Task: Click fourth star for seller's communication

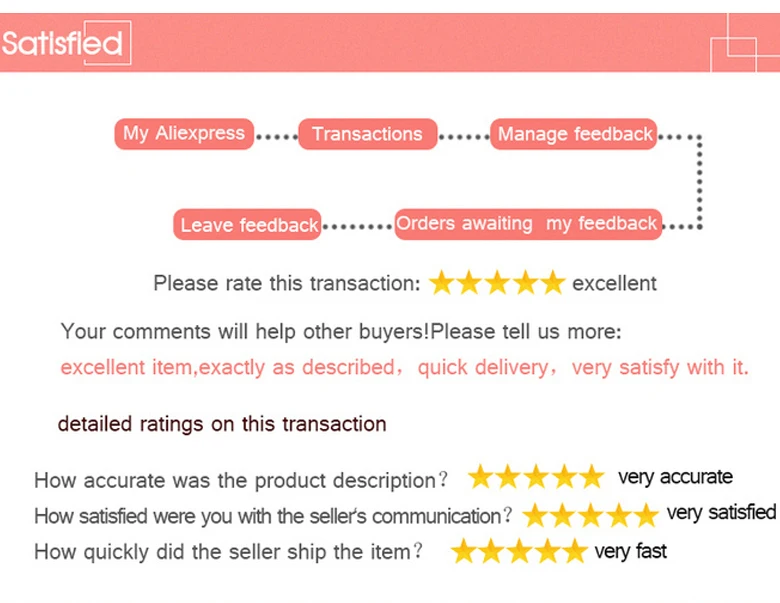Action: point(619,515)
